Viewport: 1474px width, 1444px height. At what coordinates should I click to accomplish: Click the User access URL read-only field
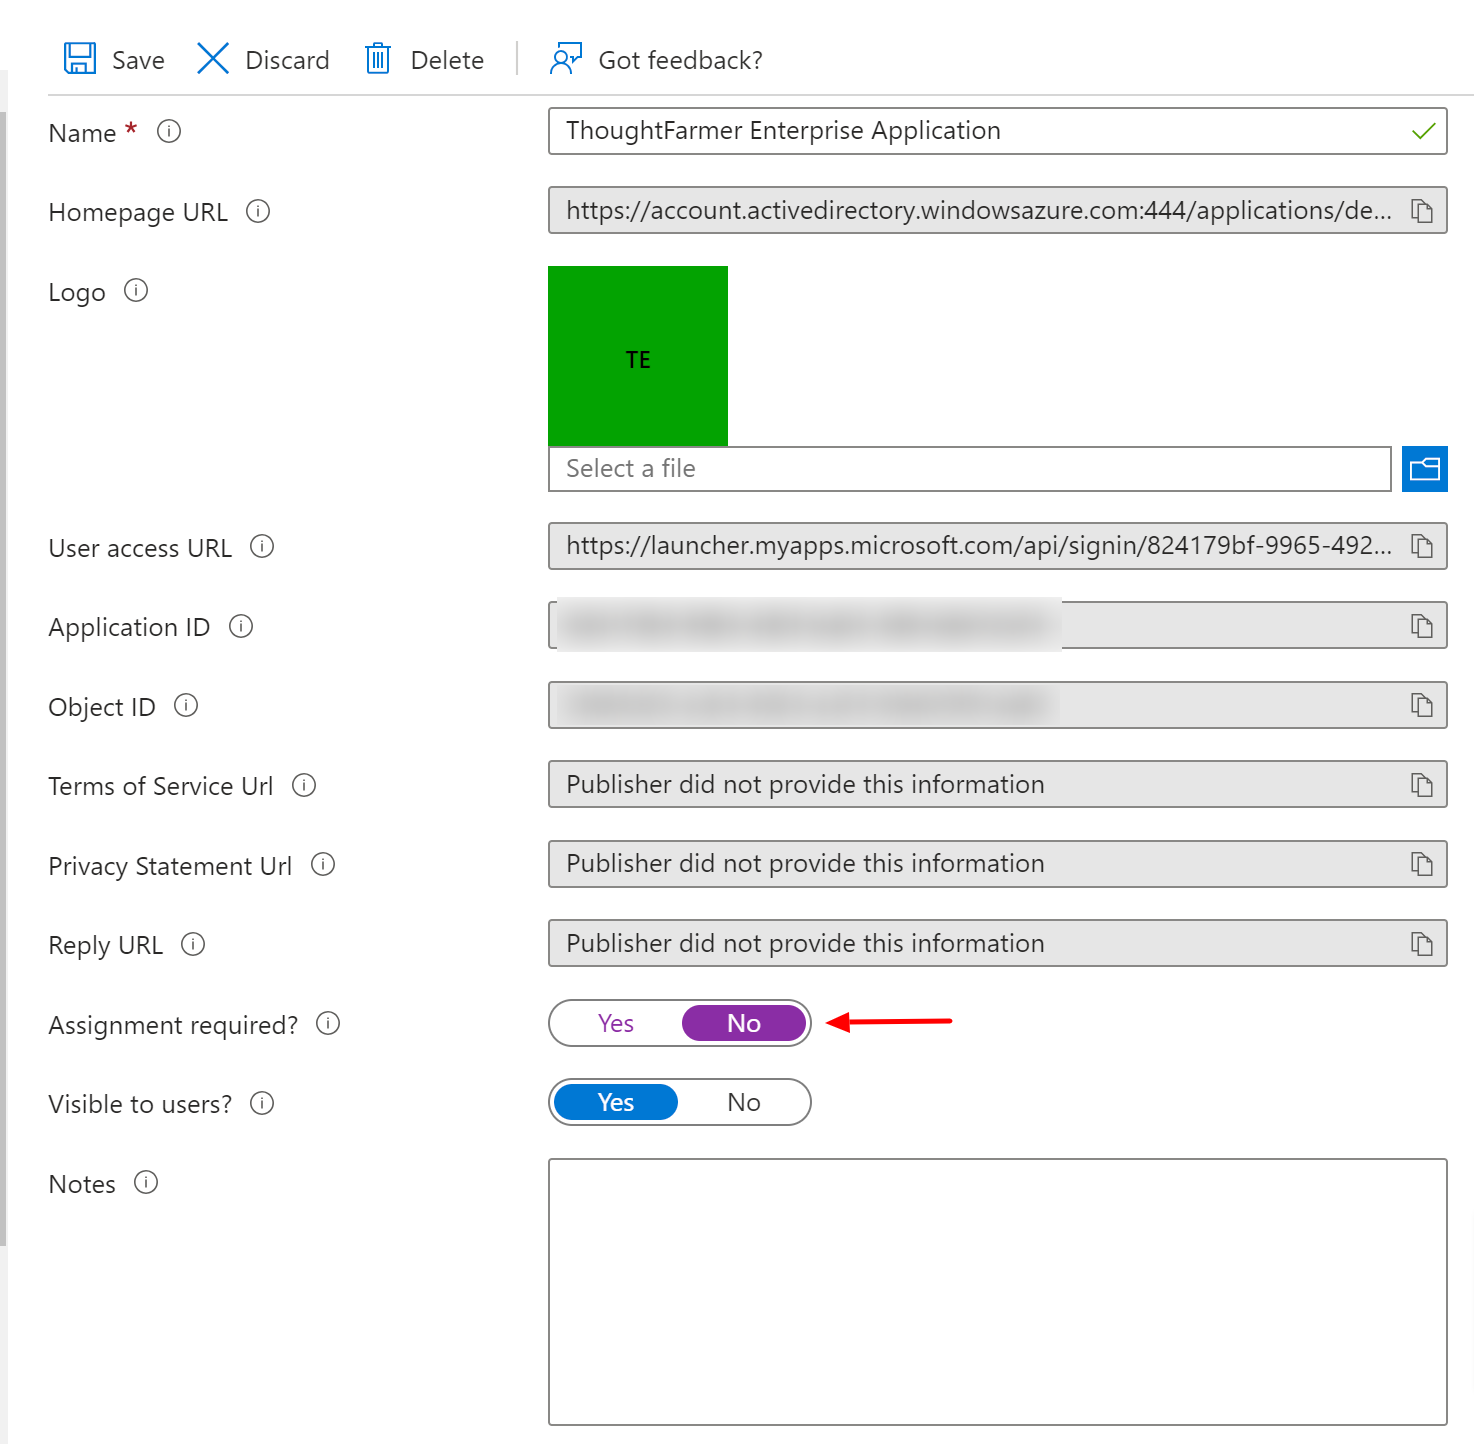998,546
